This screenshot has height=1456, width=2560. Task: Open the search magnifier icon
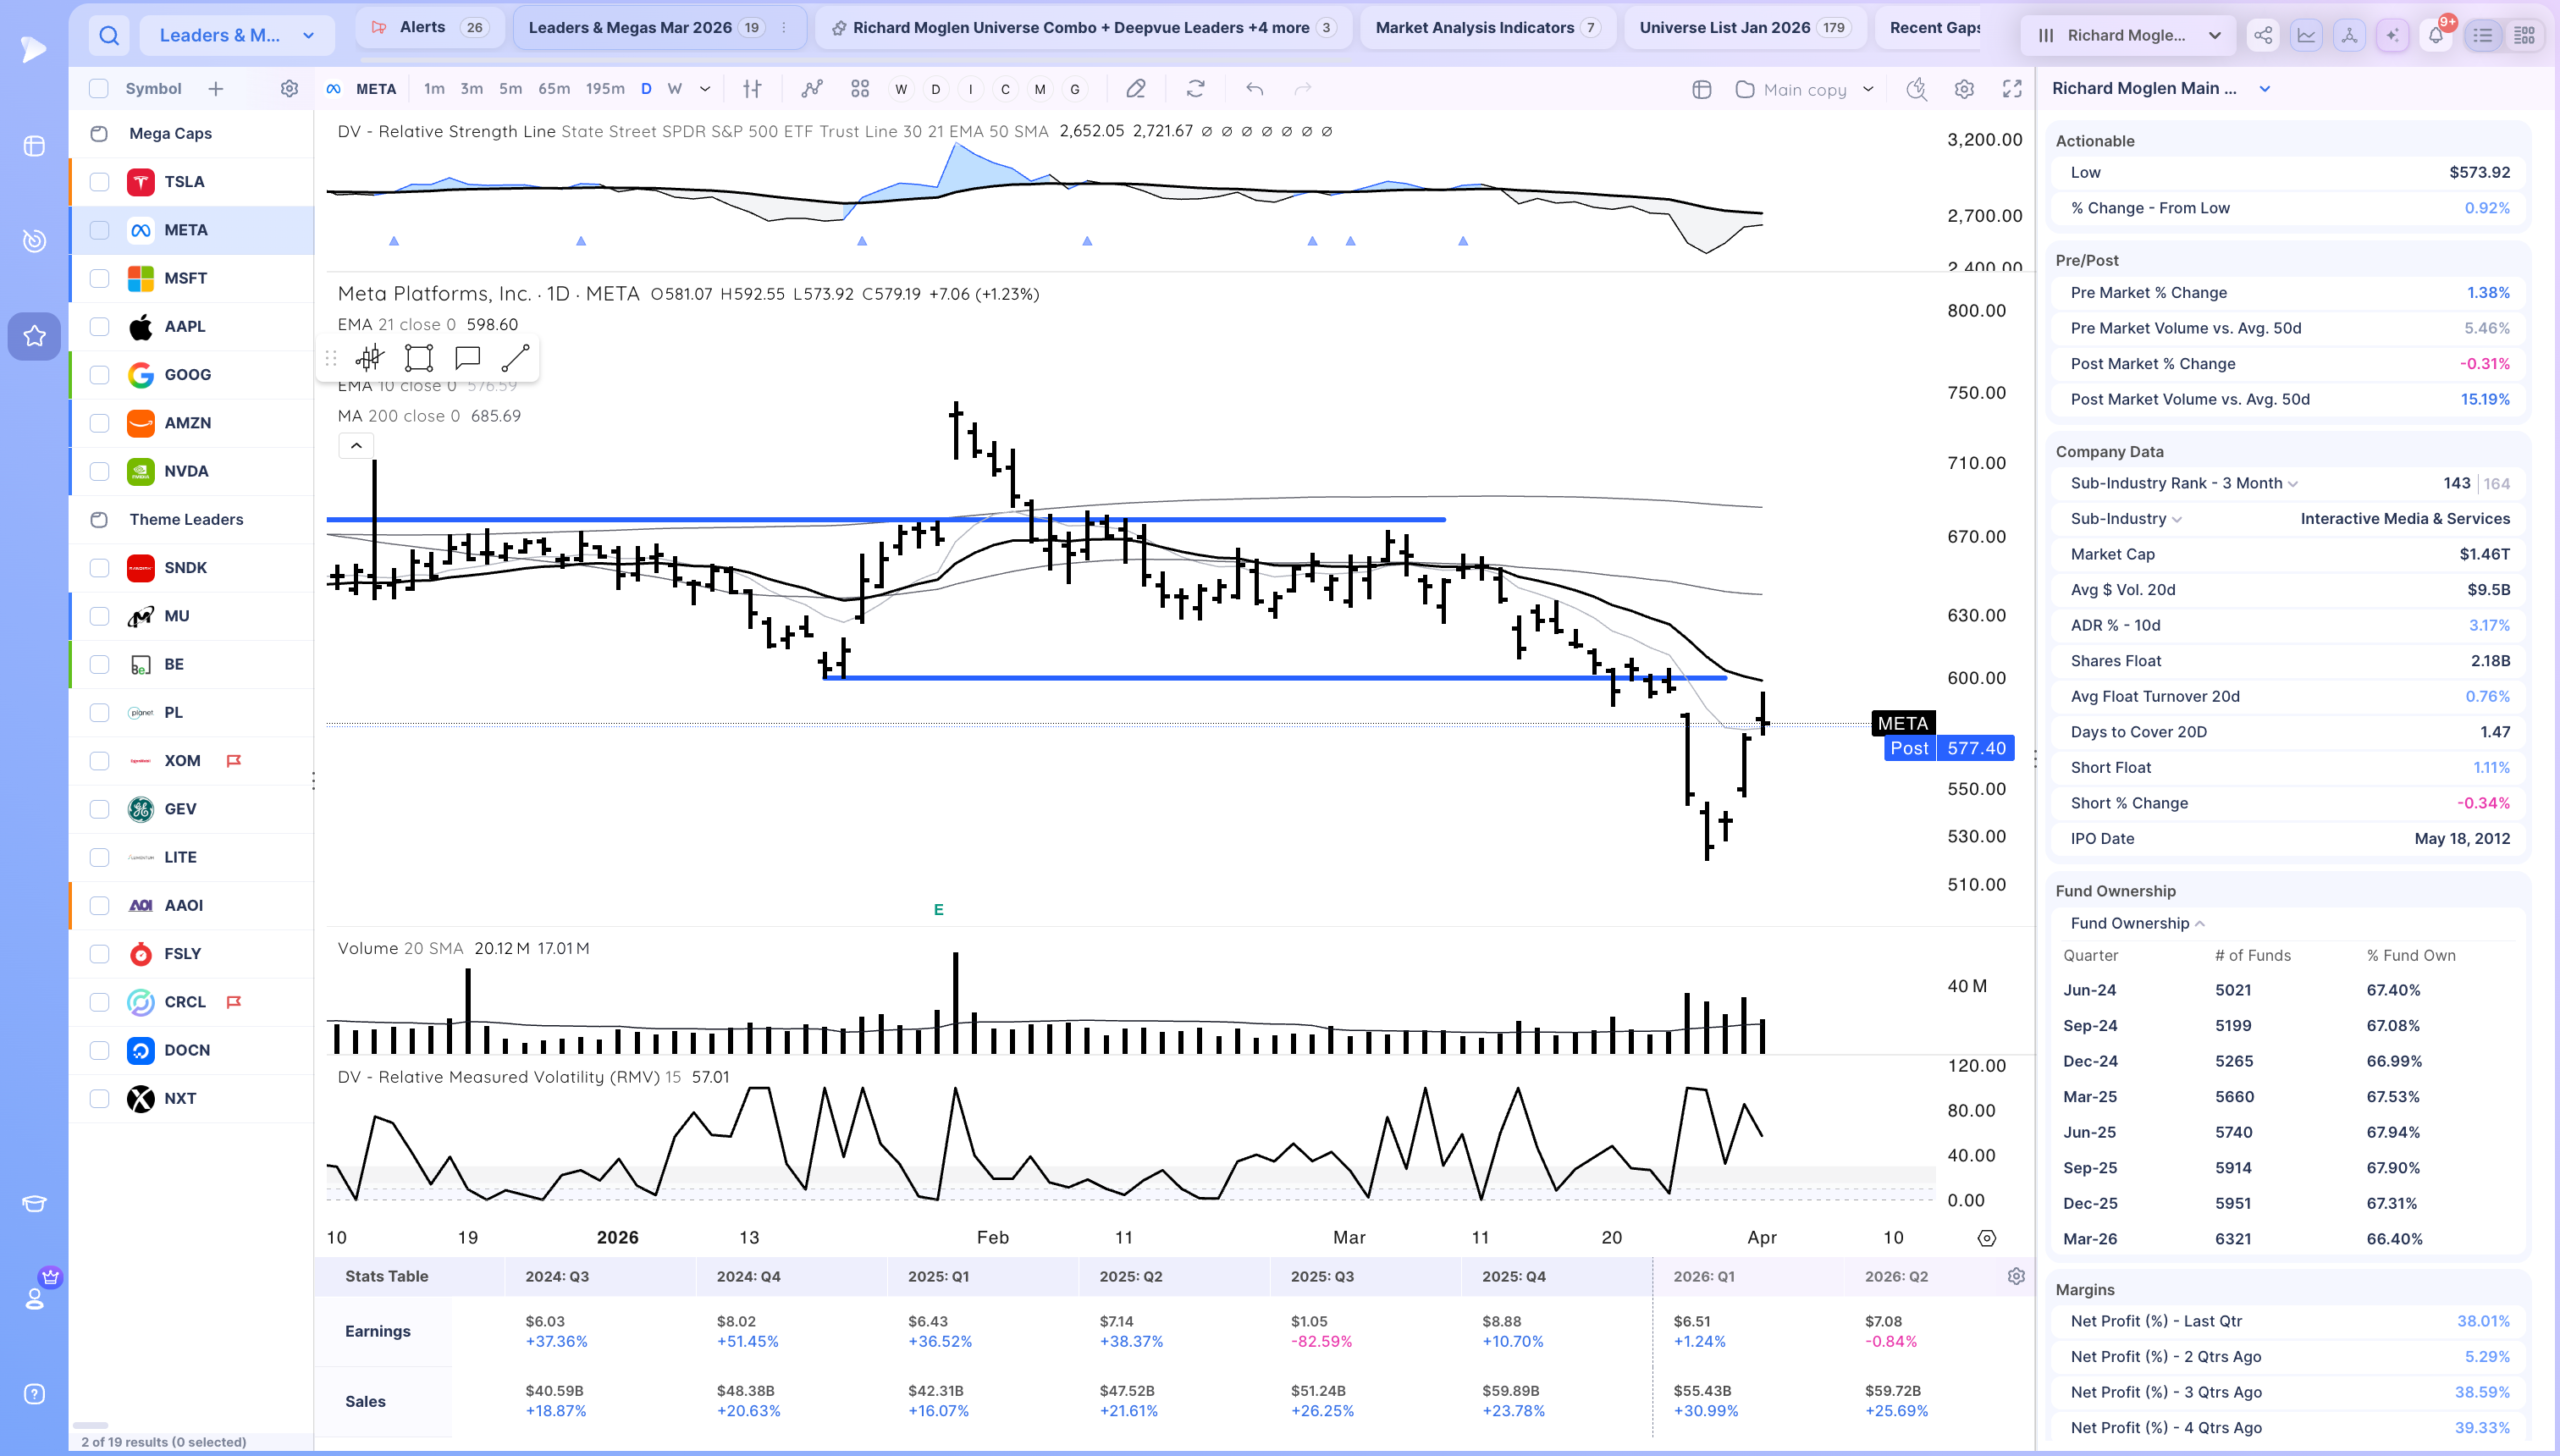[109, 36]
